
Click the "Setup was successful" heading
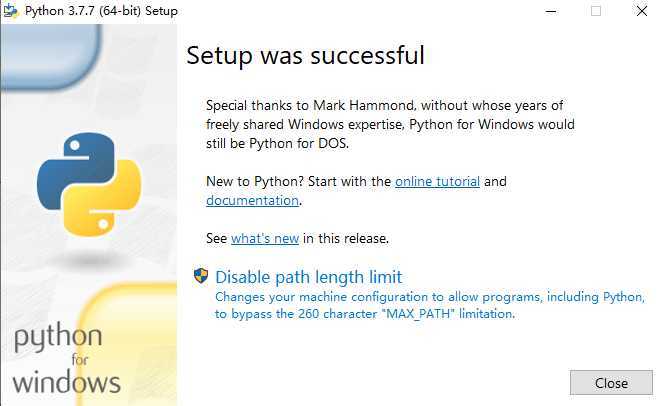(x=305, y=55)
